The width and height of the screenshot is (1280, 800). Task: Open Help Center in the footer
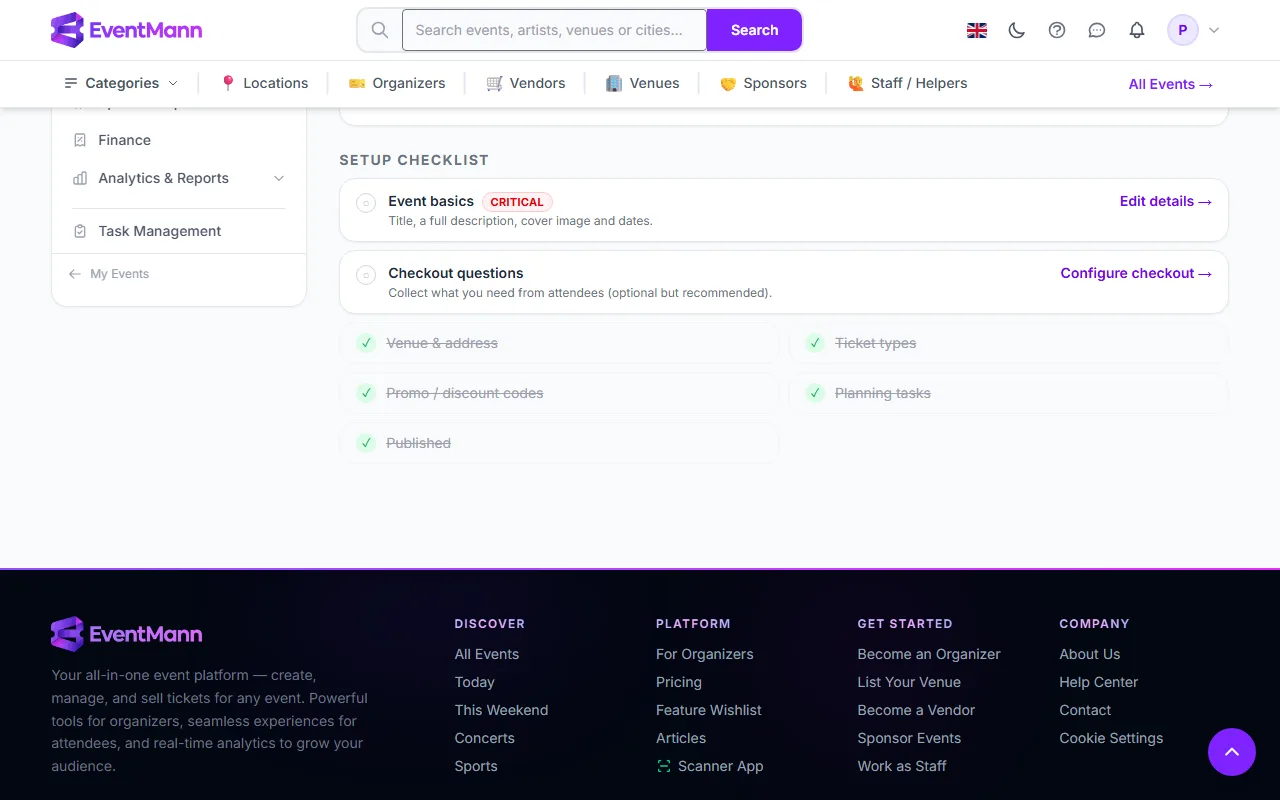(x=1099, y=682)
